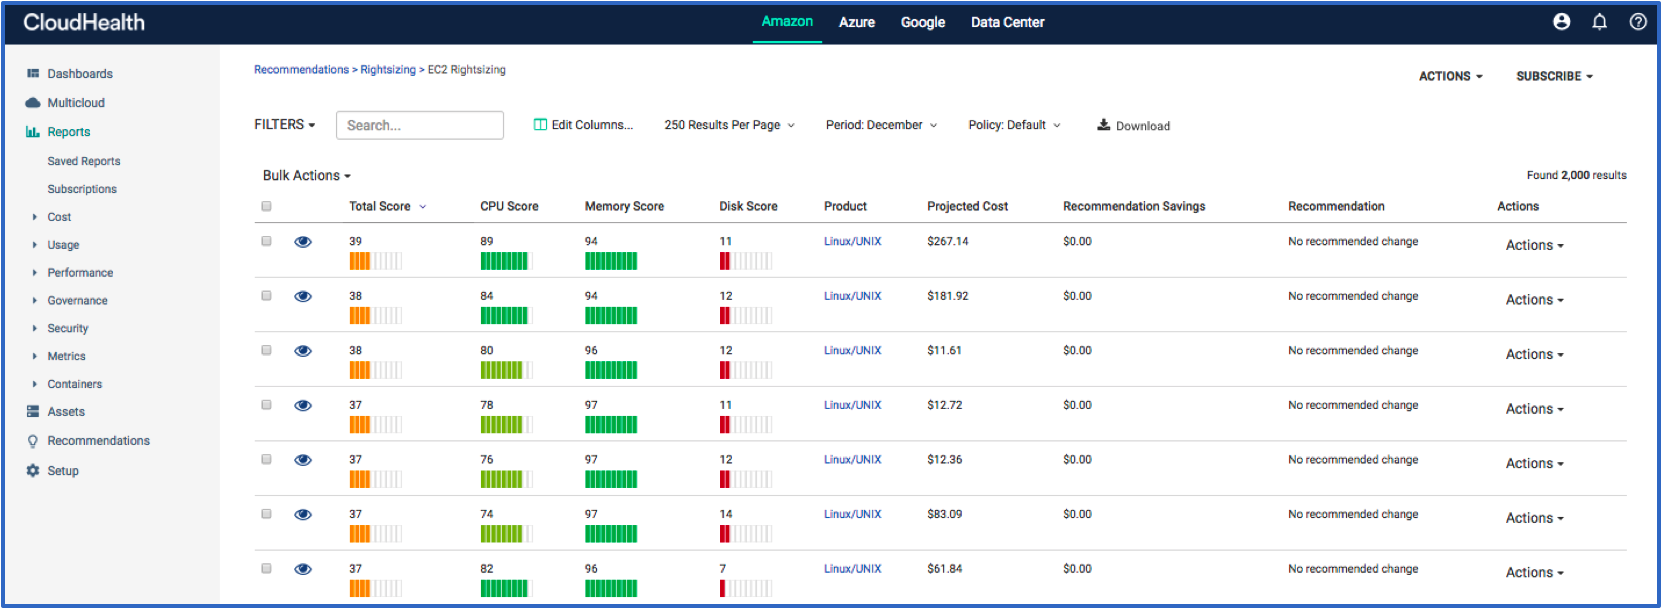
Task: Tick the checkbox for the $267.14 row
Action: [266, 241]
